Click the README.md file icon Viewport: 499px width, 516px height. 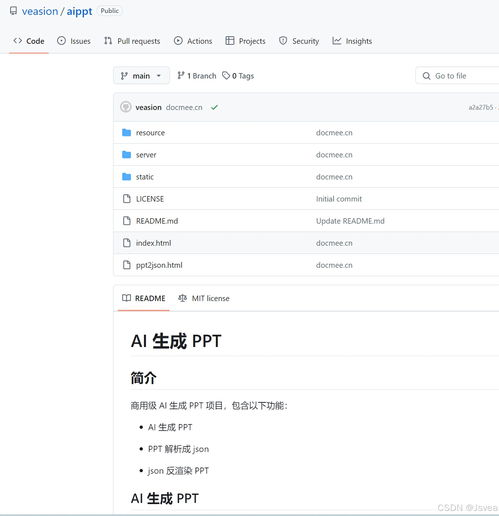127,221
